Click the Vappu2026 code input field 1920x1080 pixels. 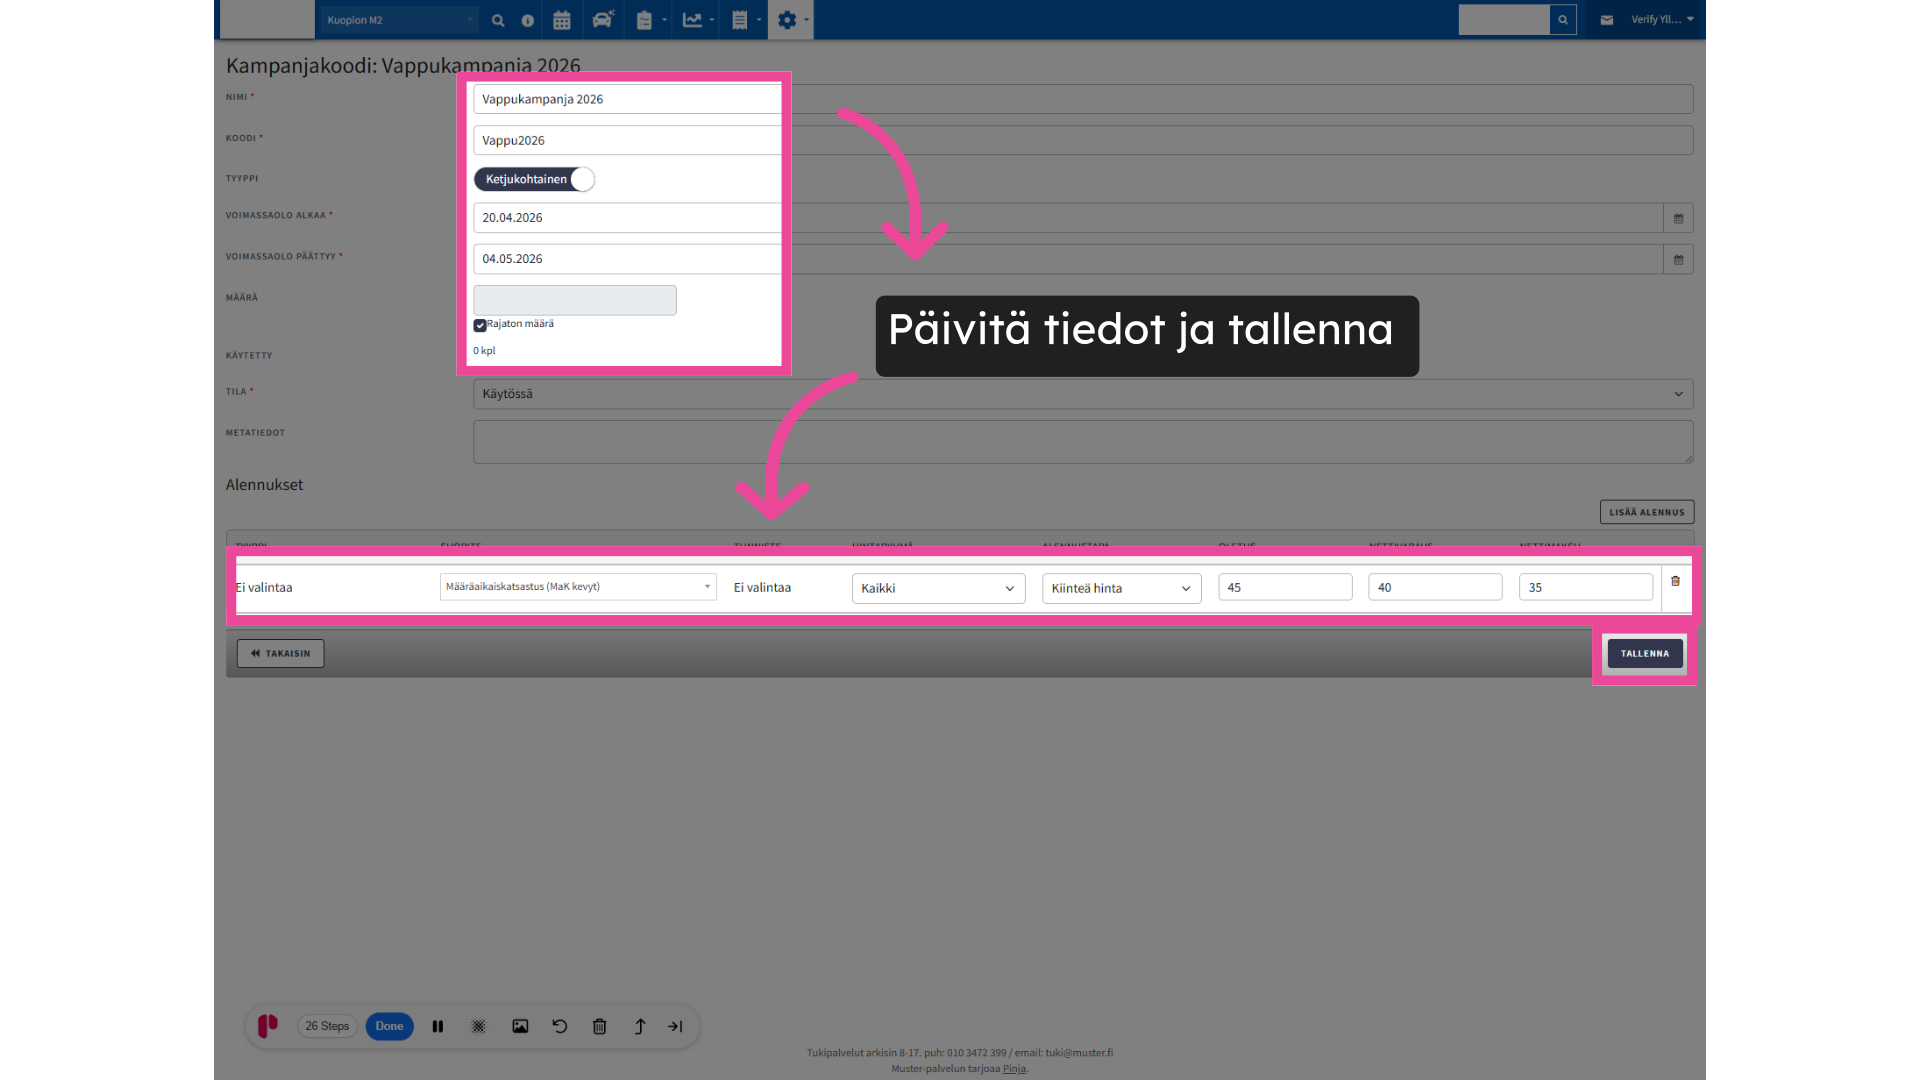(626, 140)
